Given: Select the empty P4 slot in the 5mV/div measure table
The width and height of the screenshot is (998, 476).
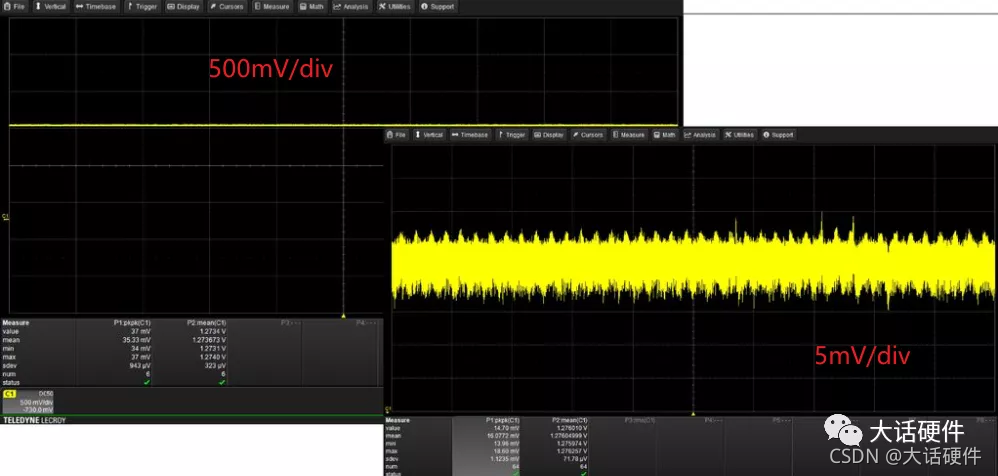Looking at the screenshot, I should [712, 421].
